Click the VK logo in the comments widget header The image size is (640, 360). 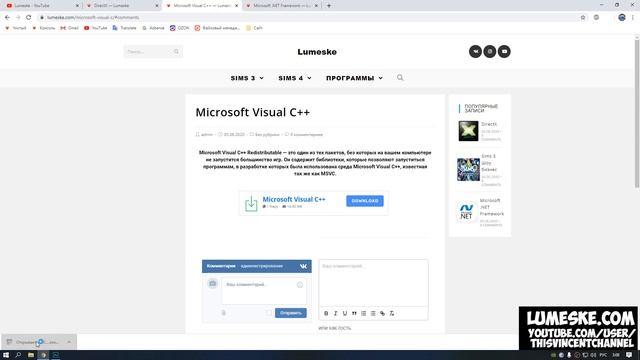[x=303, y=266]
